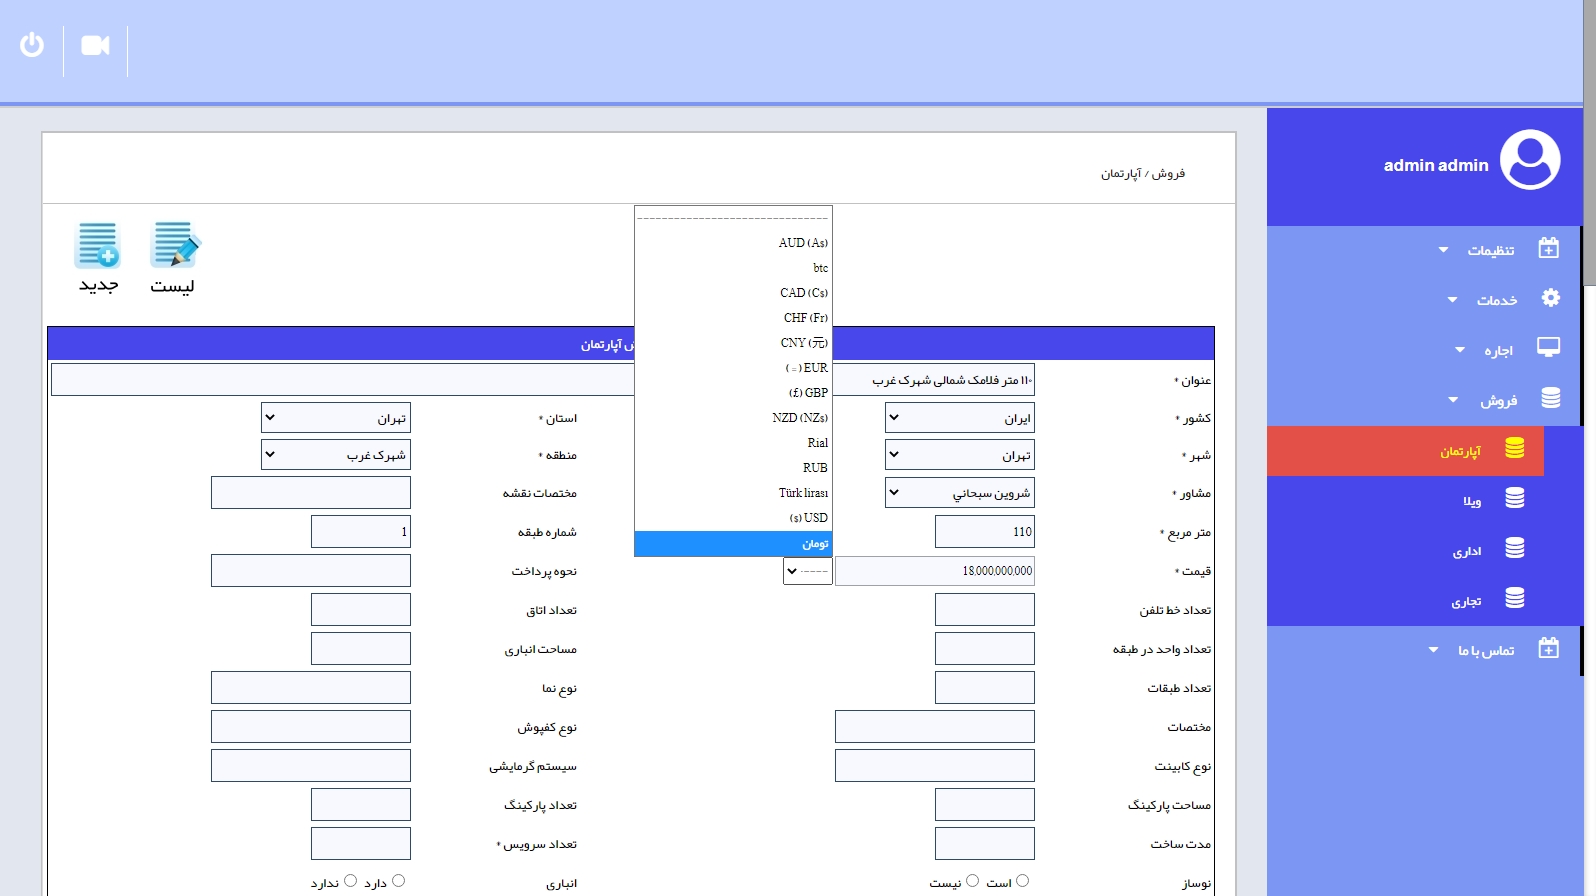Select the نوساز 'نیست' radio button
This screenshot has height=896, width=1596.
972,881
